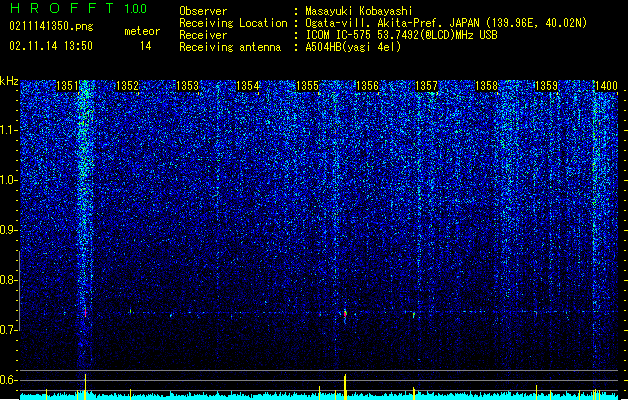Click the kHz axis unit label
The image size is (629, 400).
click(x=9, y=81)
